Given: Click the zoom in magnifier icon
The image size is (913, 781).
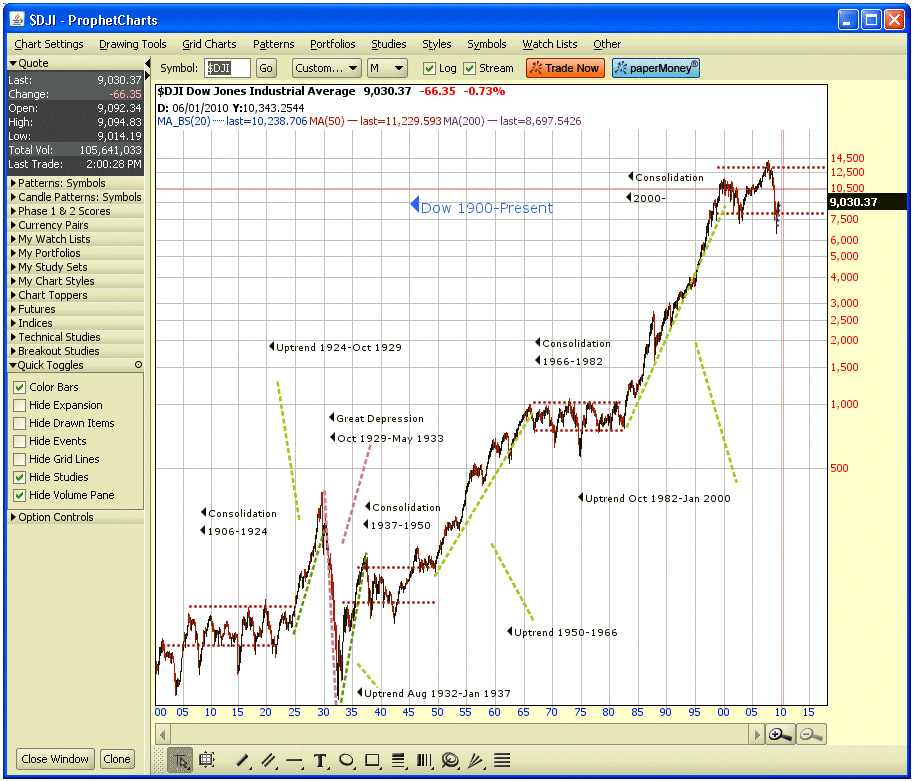Looking at the screenshot, I should click(x=780, y=735).
